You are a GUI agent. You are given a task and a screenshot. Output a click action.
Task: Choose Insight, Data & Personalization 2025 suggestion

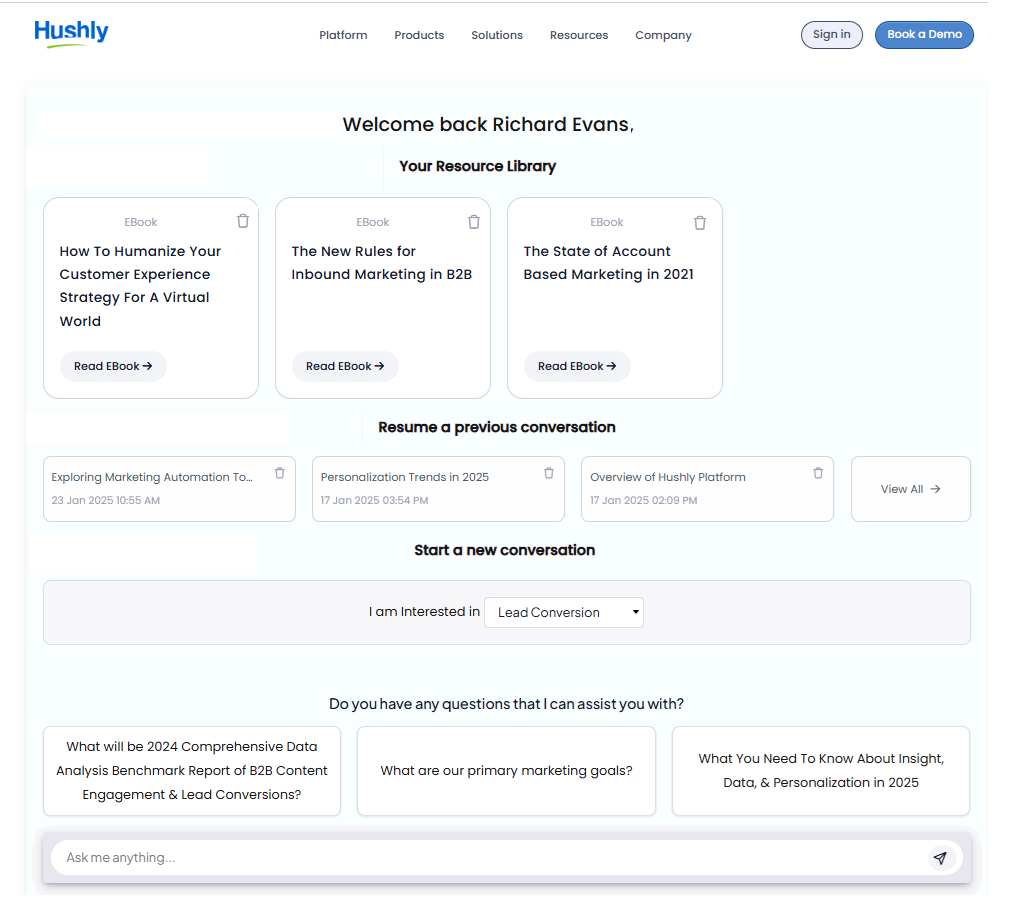pos(821,771)
